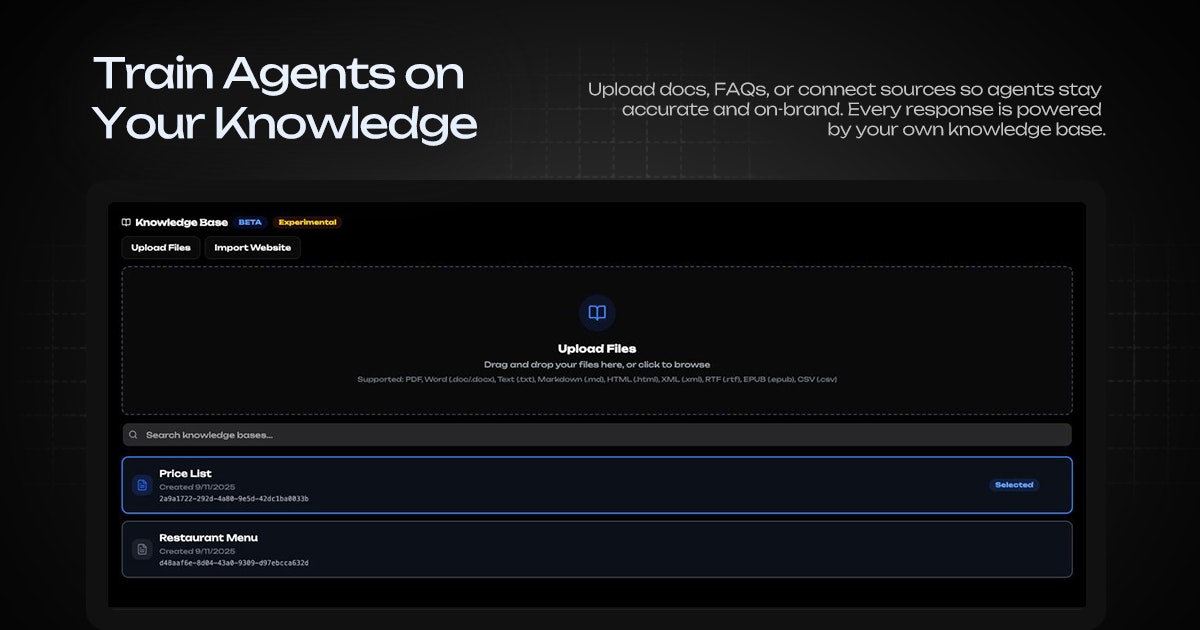Click the Price List document icon

tap(142, 485)
